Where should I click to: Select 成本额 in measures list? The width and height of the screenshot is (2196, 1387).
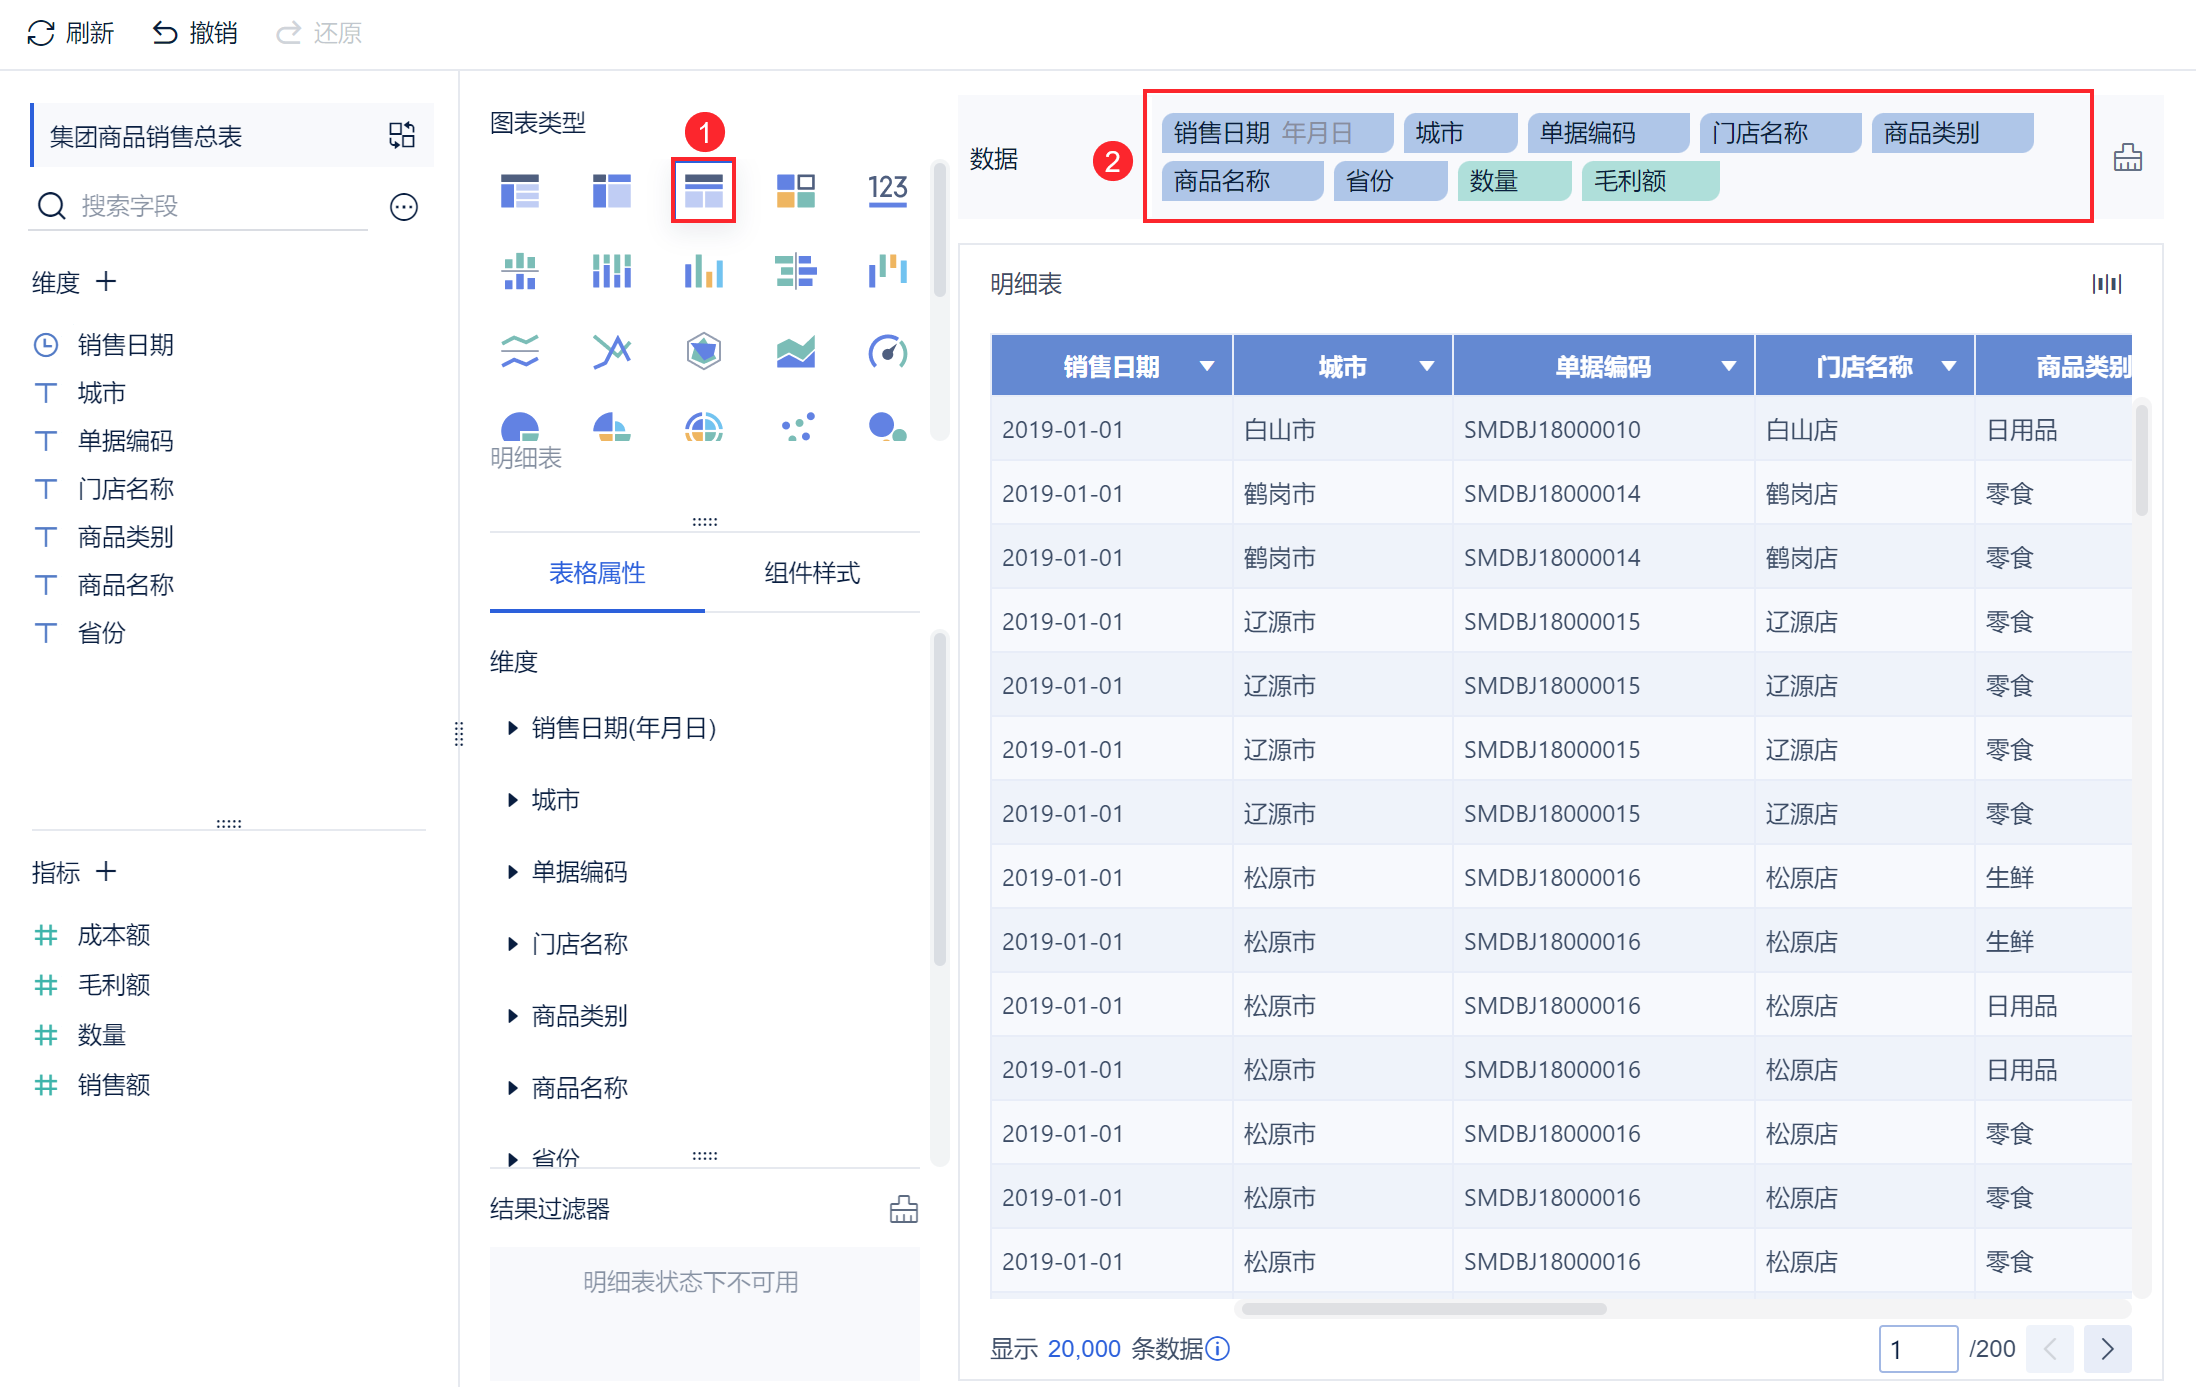114,935
